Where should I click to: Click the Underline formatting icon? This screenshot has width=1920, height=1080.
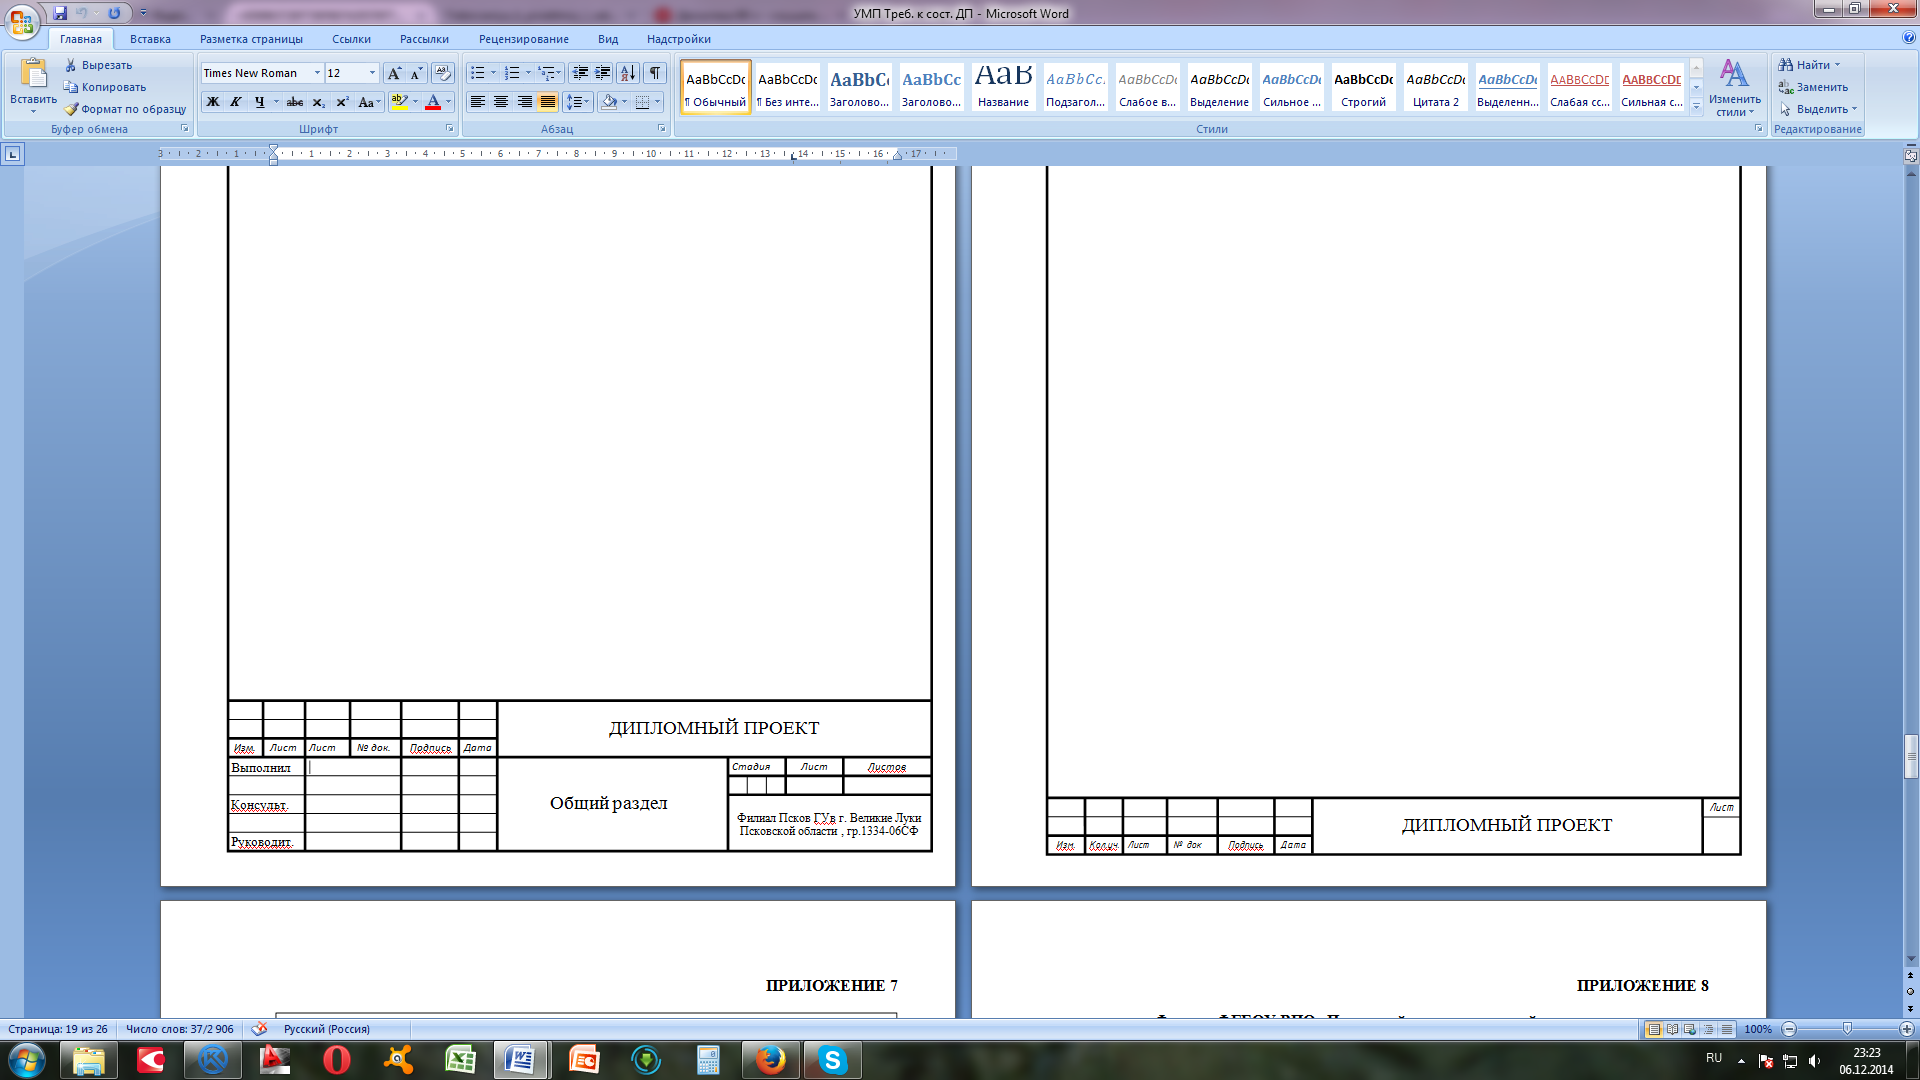pyautogui.click(x=260, y=102)
